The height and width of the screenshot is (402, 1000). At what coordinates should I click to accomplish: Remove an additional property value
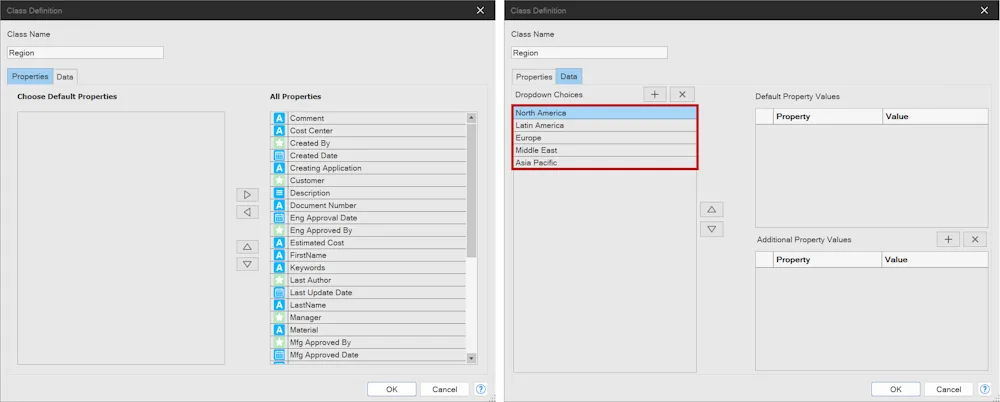[975, 239]
